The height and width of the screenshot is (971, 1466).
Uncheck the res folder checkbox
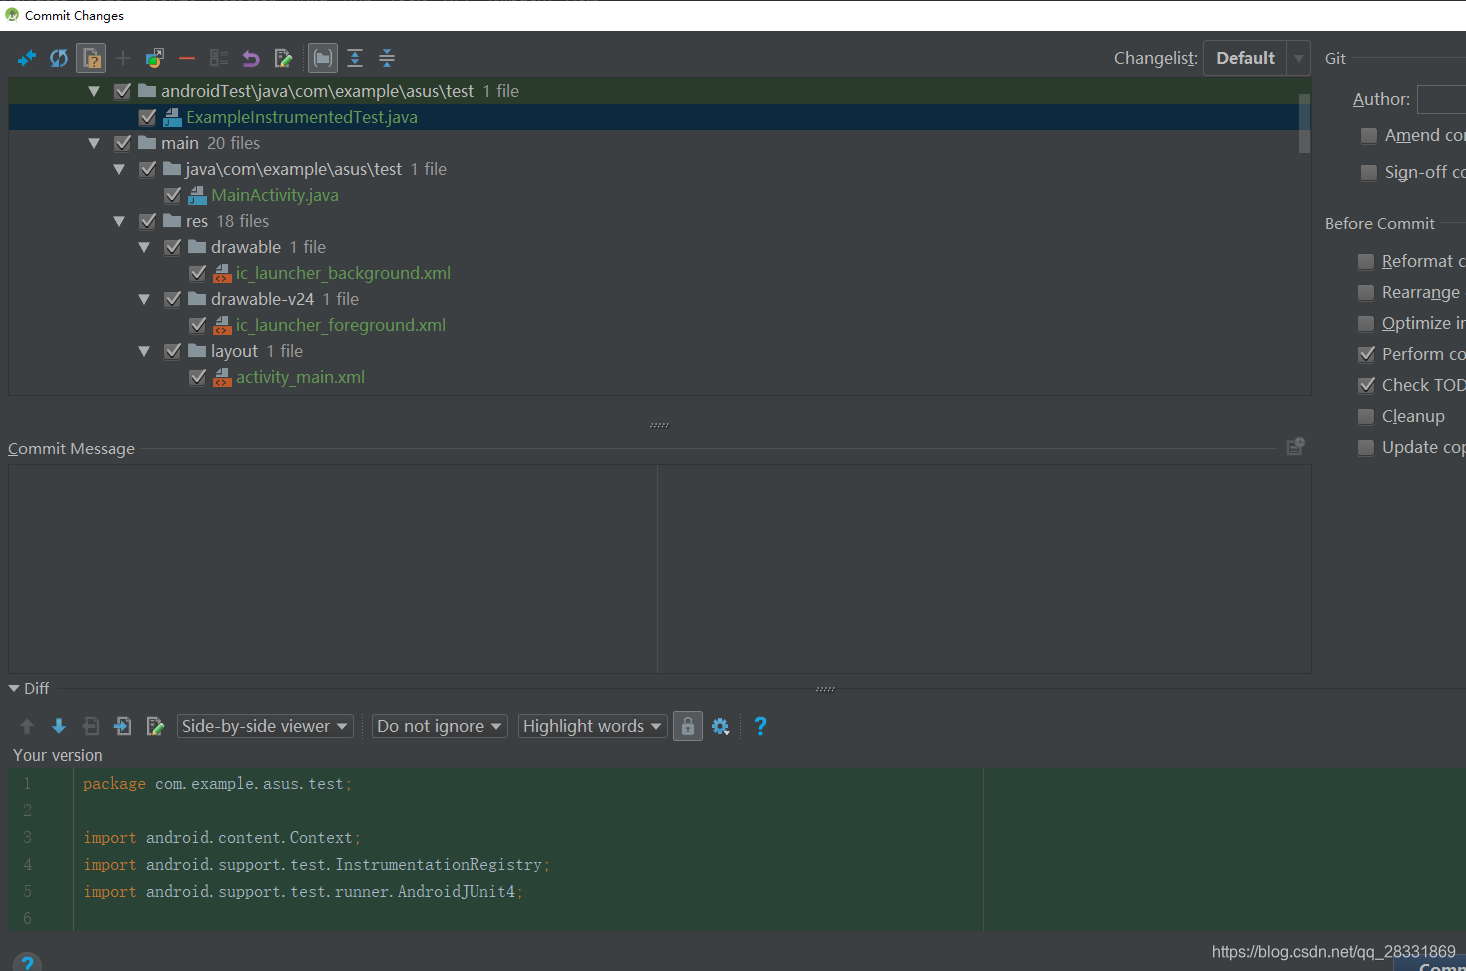click(148, 221)
